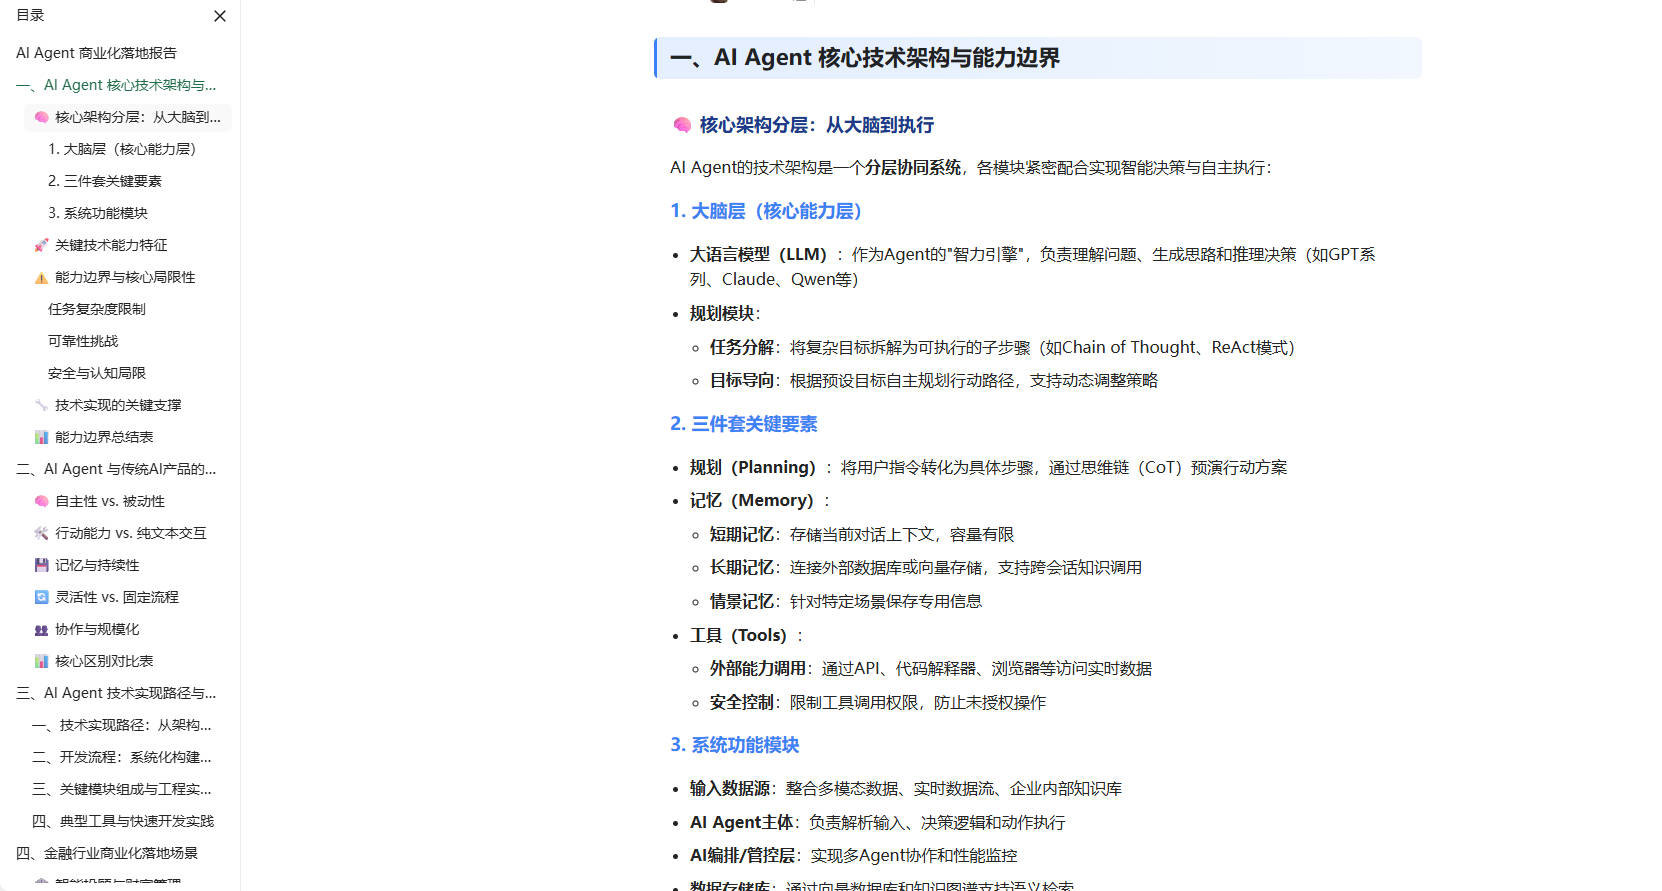Click blue heading 1. 大脑层（核心能力层） in document

pos(766,211)
